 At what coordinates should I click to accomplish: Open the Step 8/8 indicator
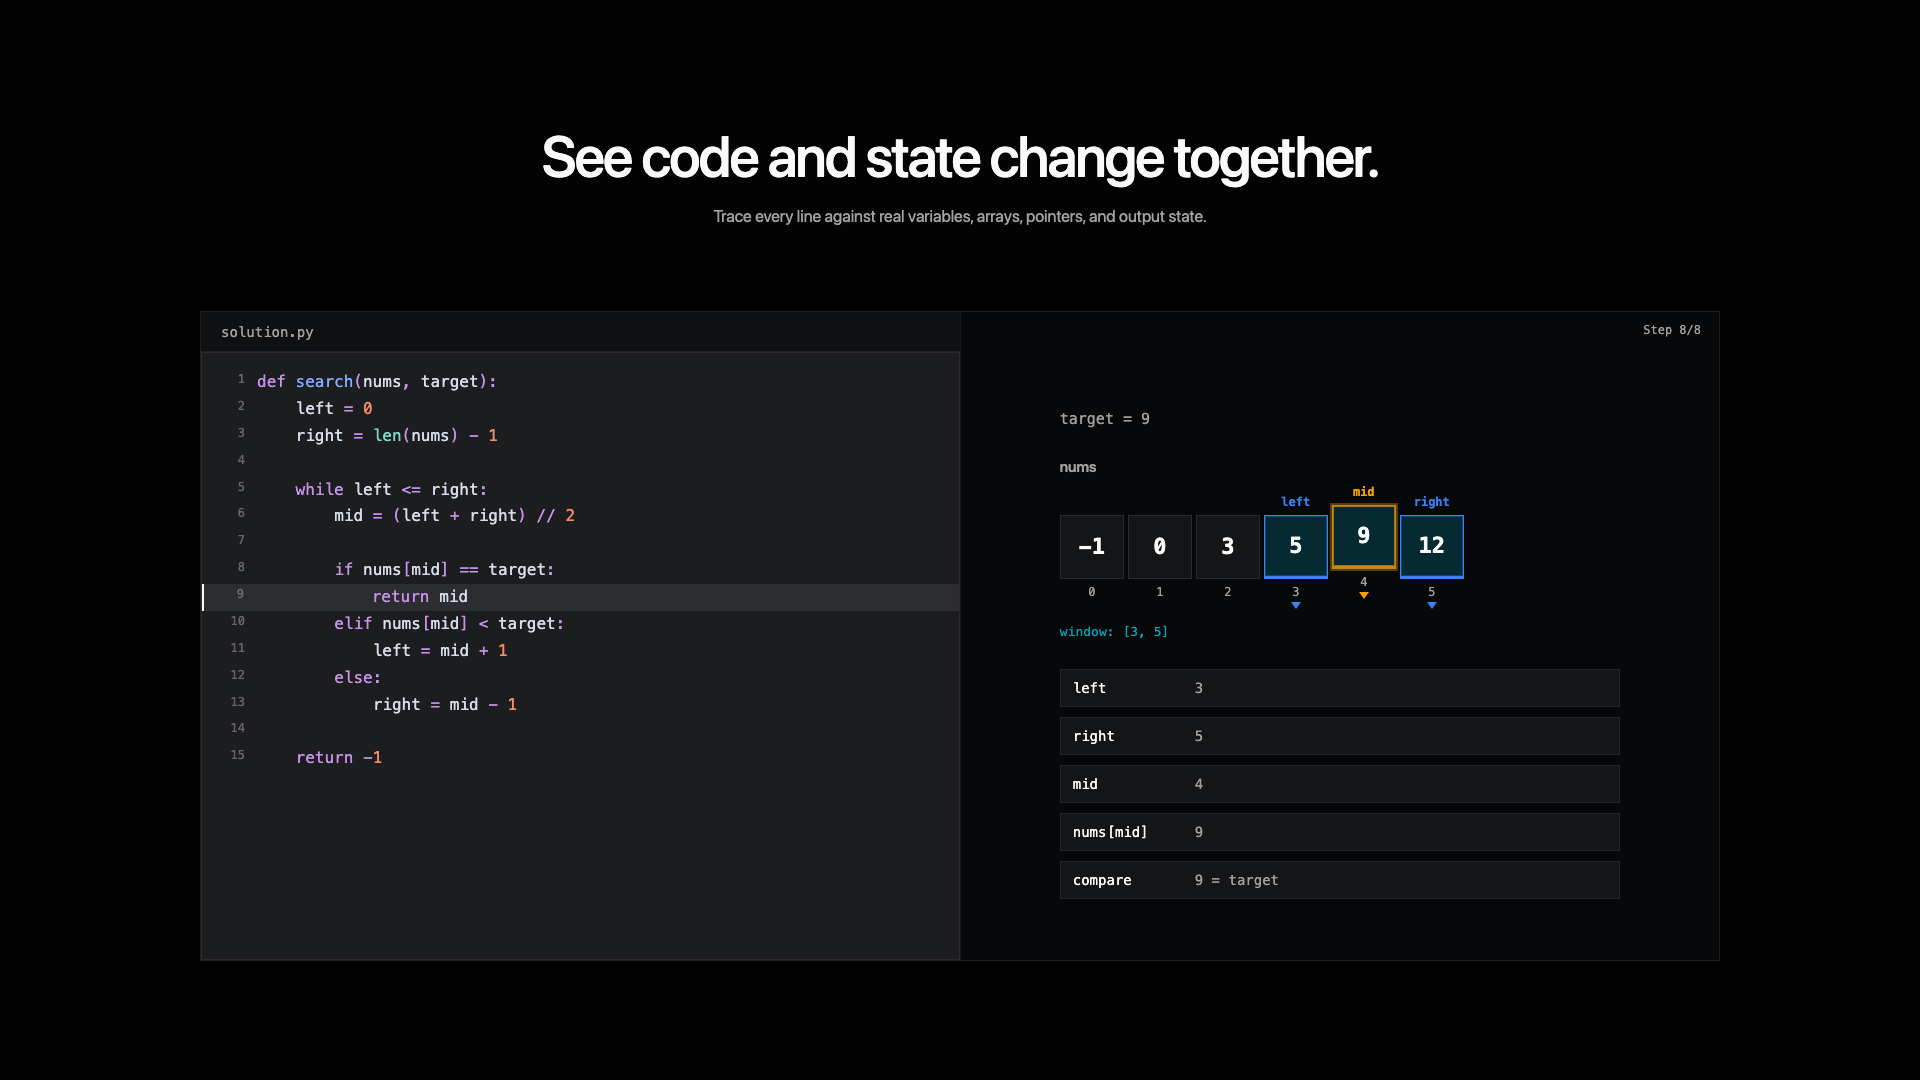1671,329
